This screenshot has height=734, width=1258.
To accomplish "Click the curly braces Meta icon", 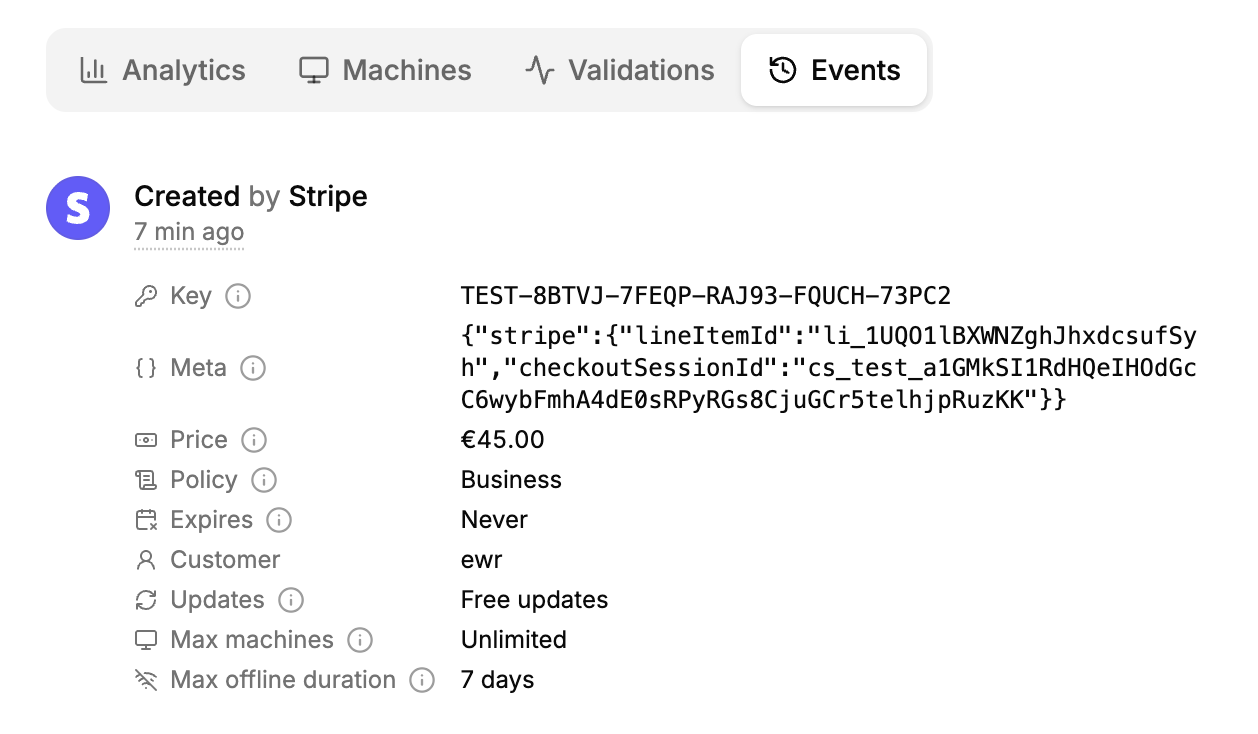I will (146, 368).
